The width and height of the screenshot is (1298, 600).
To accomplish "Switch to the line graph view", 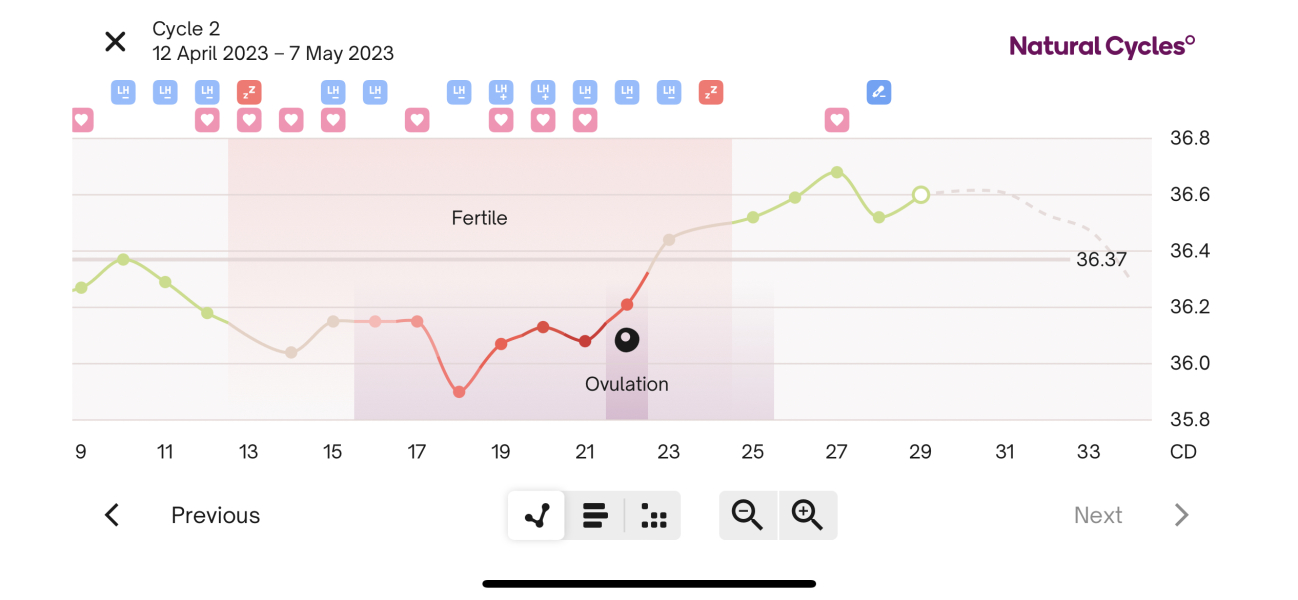I will [x=537, y=515].
